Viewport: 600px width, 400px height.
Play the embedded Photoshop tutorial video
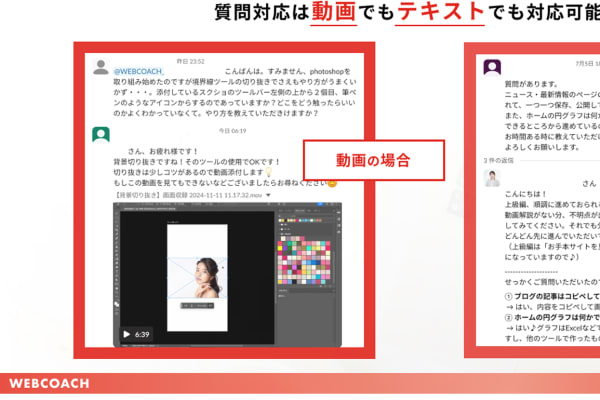coord(127,334)
